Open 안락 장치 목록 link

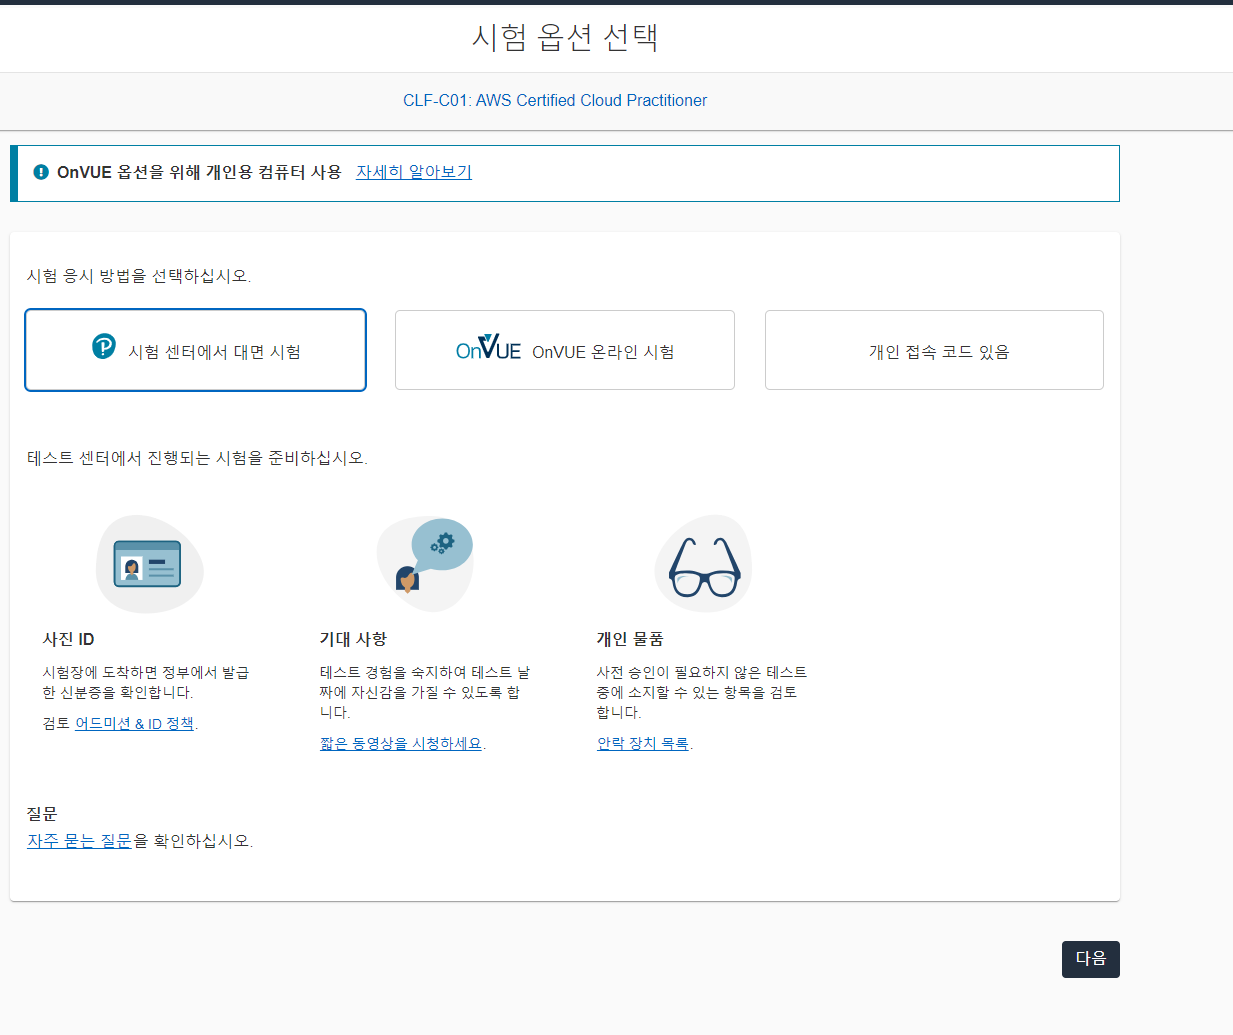[643, 744]
